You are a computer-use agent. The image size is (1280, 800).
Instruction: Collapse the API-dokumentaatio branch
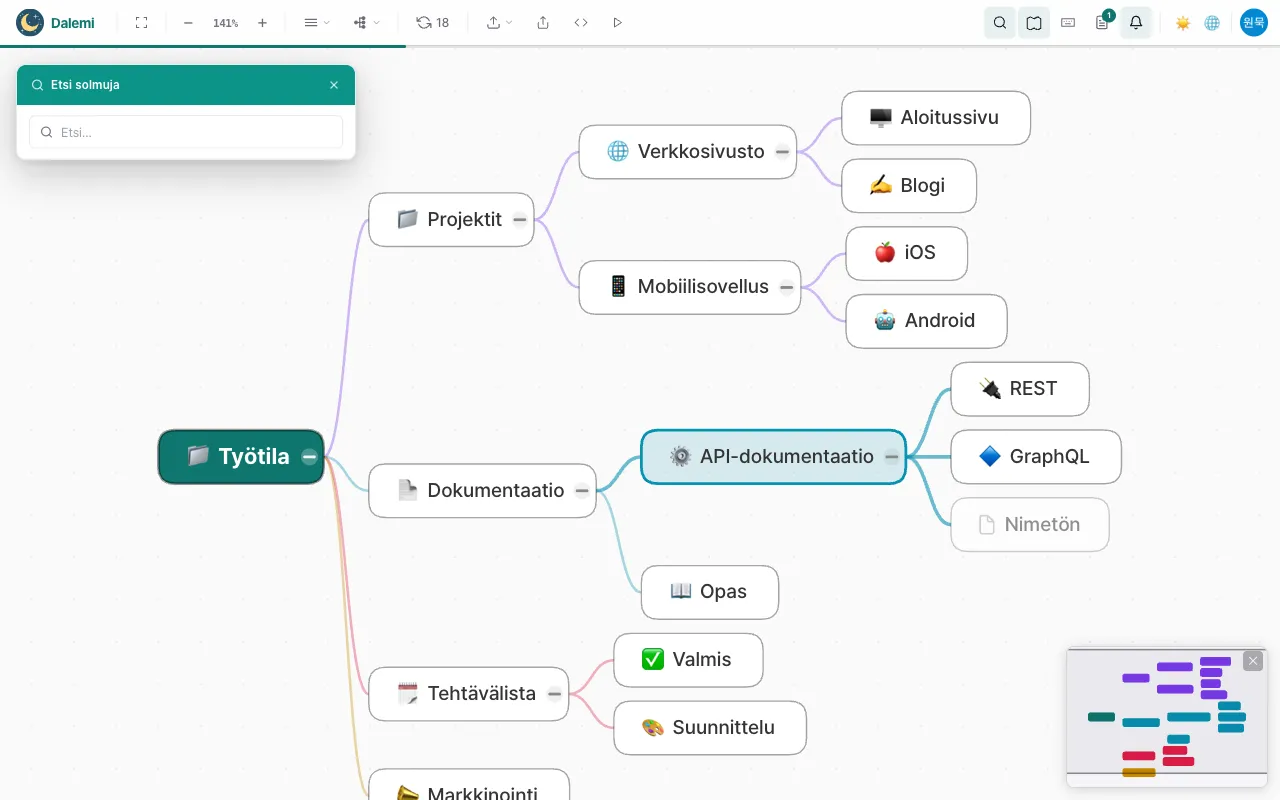(x=892, y=457)
